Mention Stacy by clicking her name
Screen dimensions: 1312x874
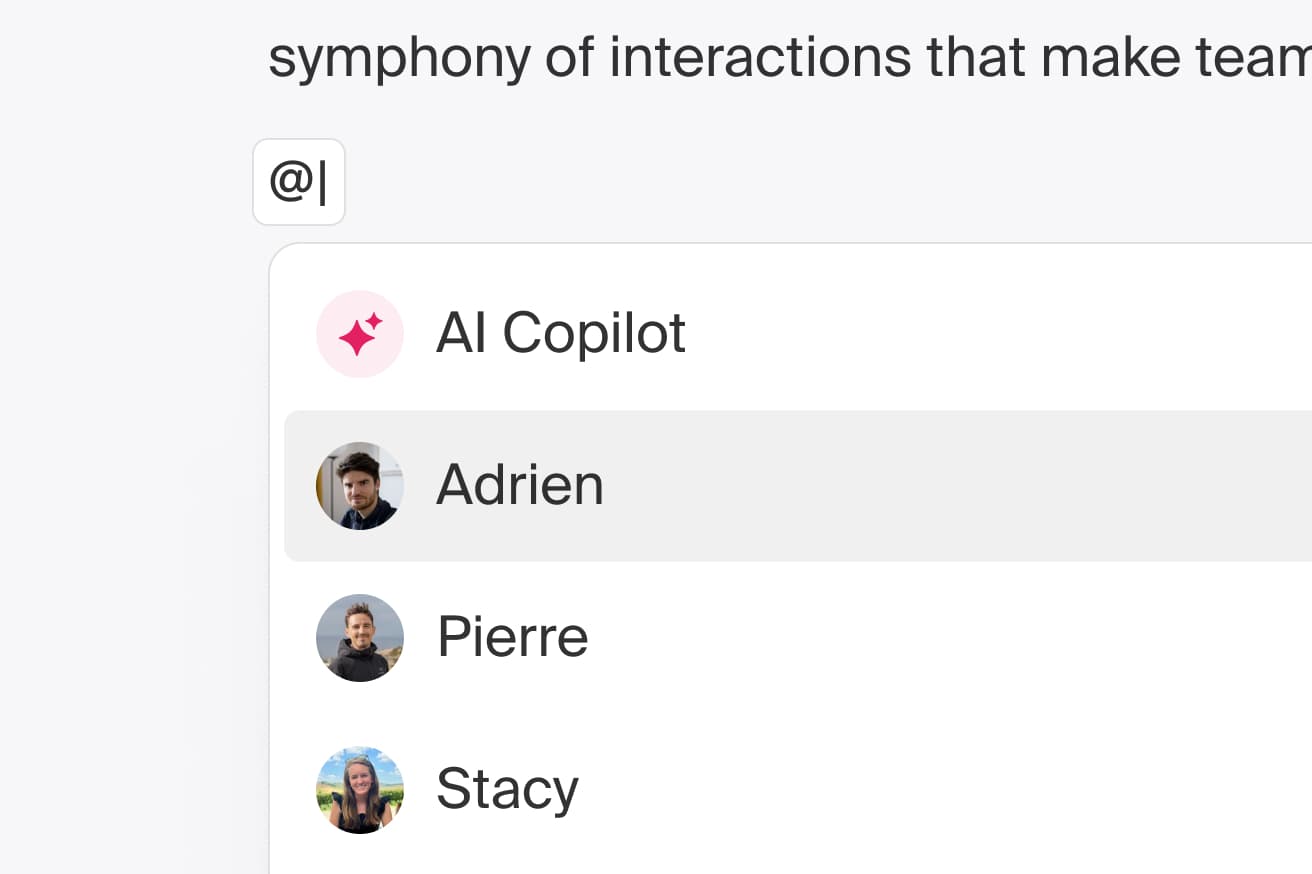coord(507,790)
